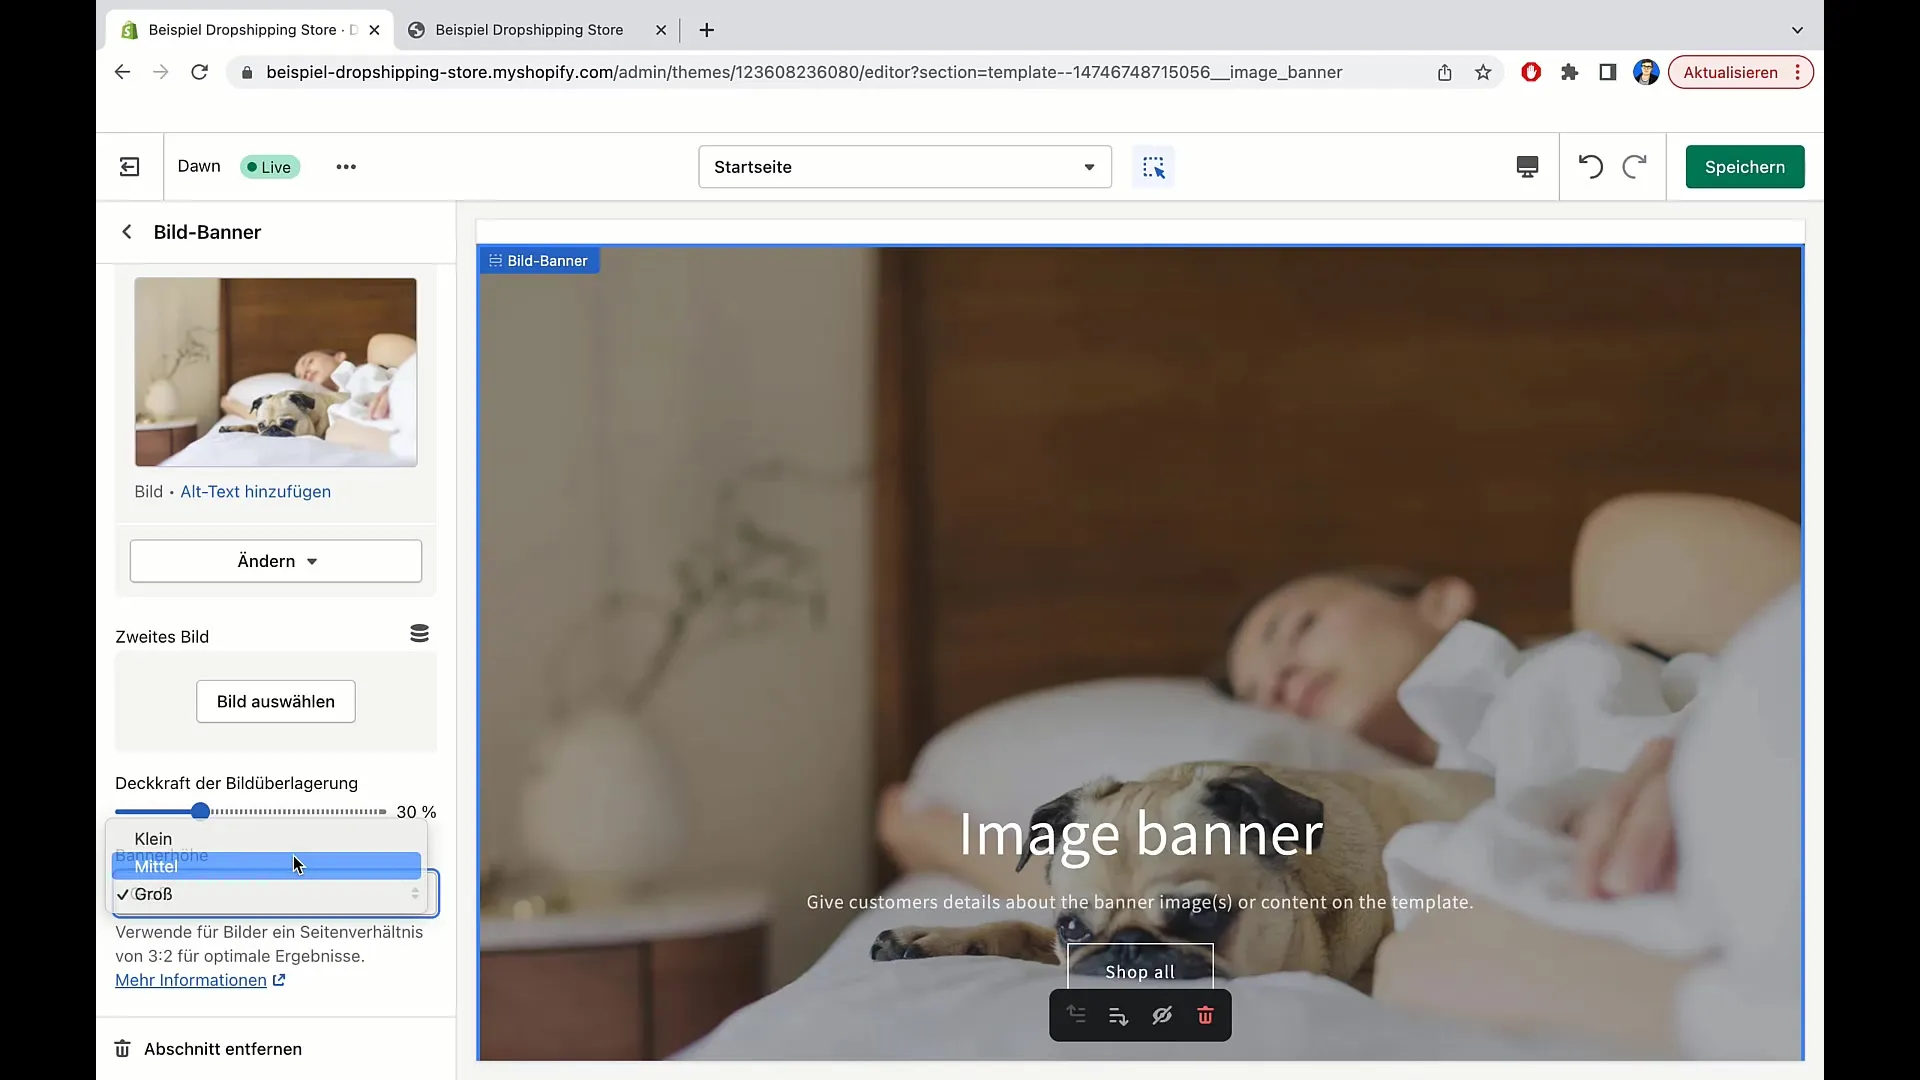Click 'Bild auswählen' button for second image
The image size is (1920, 1080).
pos(274,700)
